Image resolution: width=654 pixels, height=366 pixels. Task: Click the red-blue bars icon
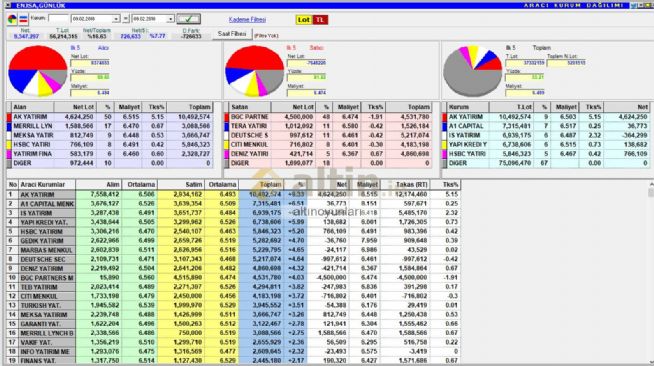tap(23, 19)
